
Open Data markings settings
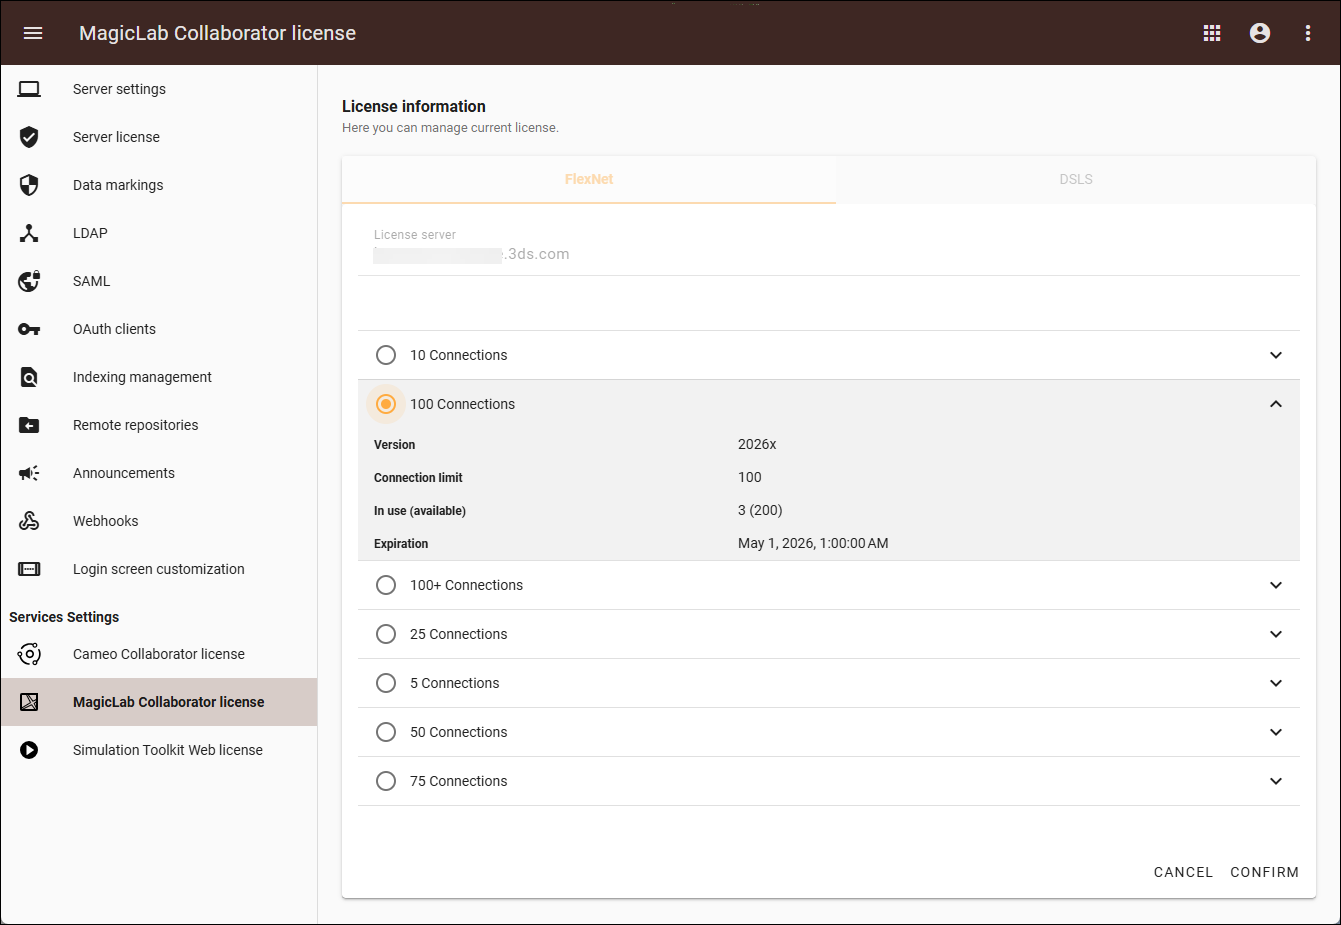118,185
